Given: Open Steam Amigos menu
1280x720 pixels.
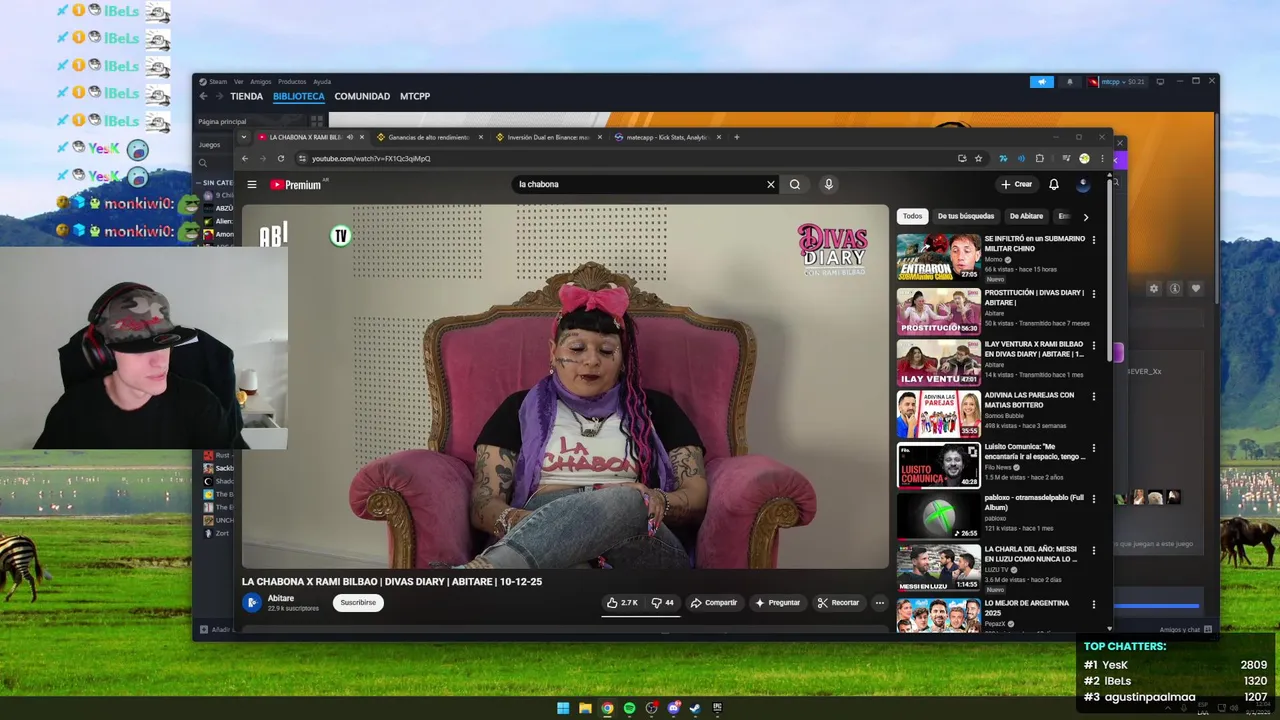Looking at the screenshot, I should 261,82.
